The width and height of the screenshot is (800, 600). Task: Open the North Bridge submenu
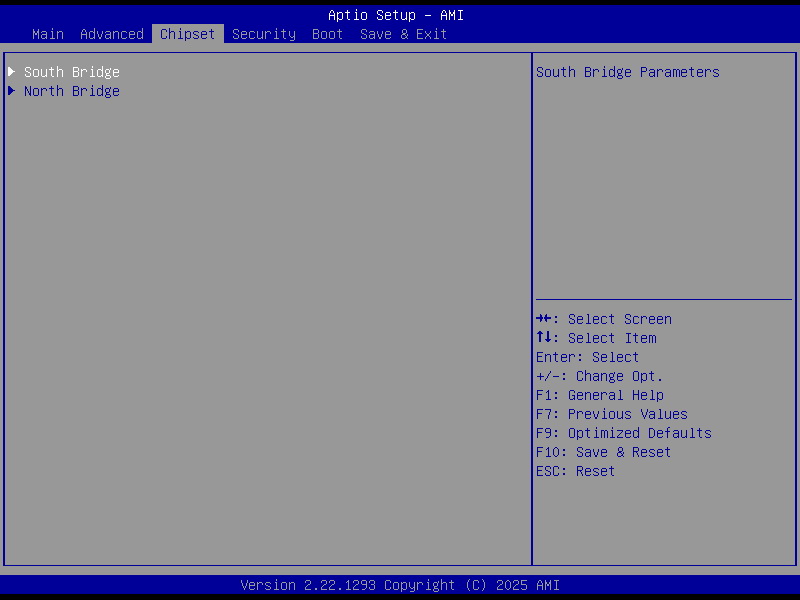[72, 91]
